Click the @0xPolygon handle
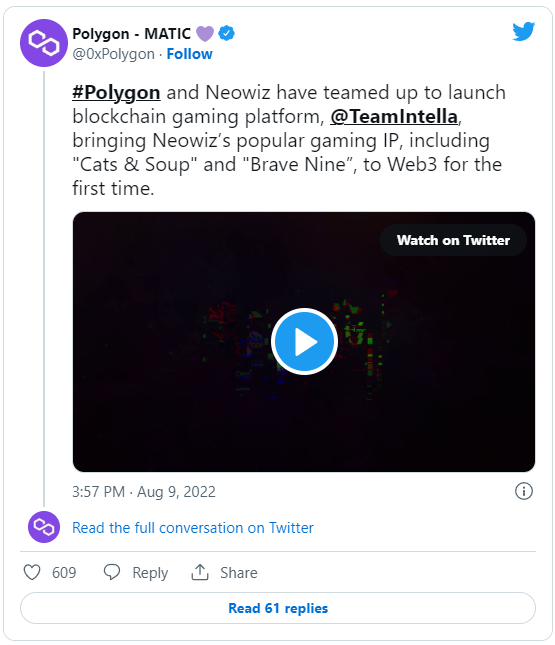This screenshot has width=555, height=645. 114,54
